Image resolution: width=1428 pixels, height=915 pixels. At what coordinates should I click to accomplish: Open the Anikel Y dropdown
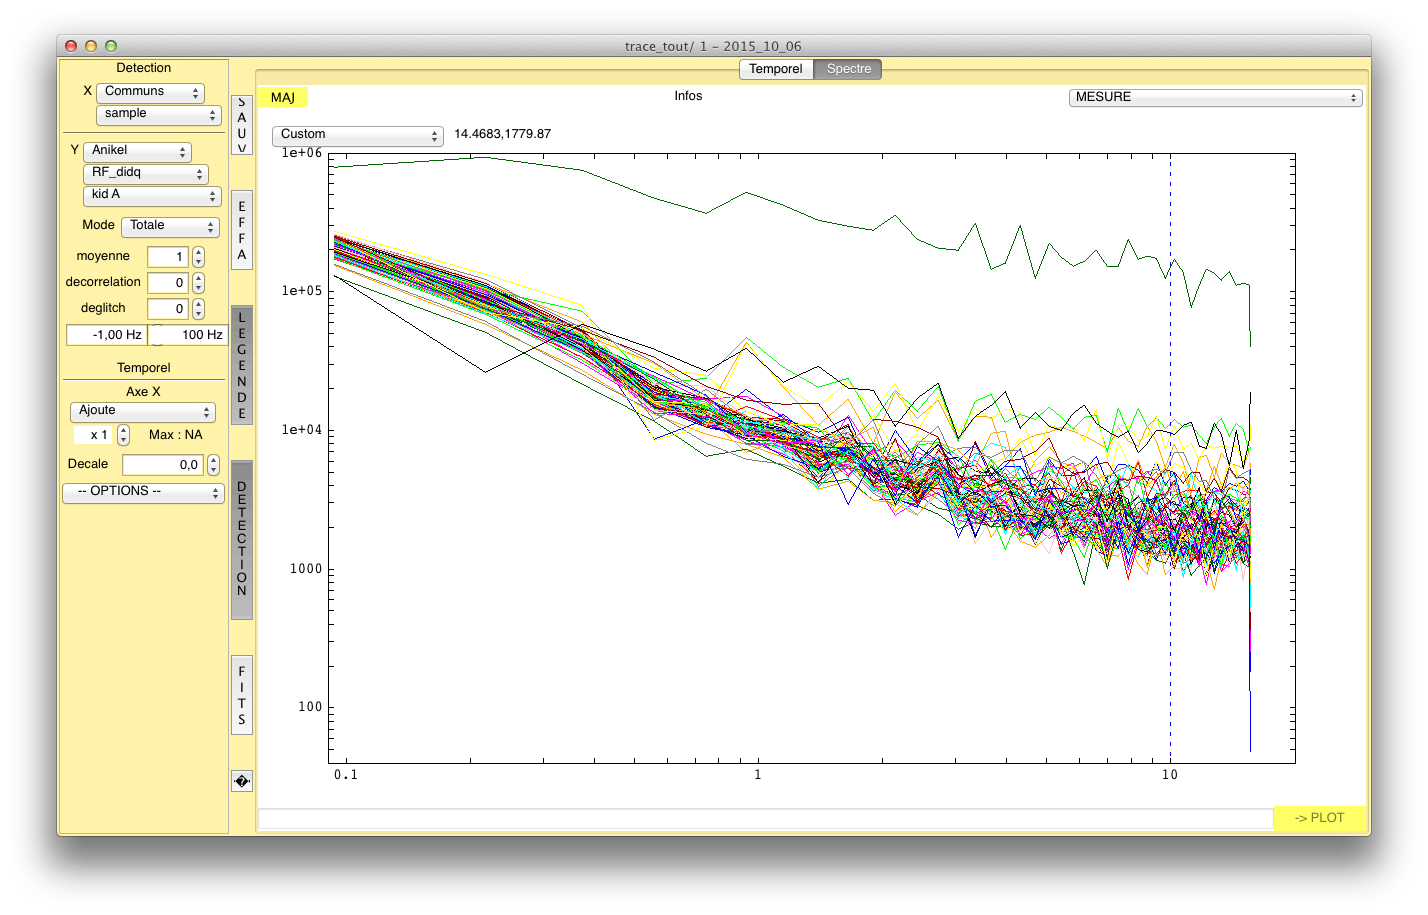pos(137,151)
